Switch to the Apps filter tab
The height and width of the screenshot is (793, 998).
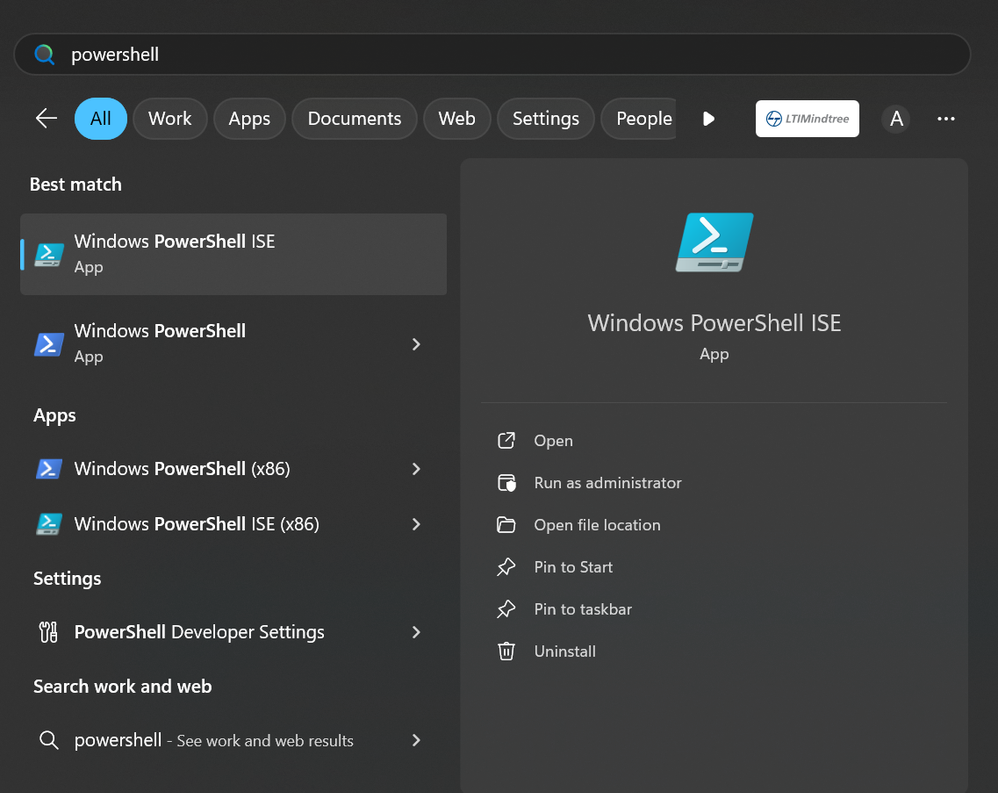tap(249, 119)
